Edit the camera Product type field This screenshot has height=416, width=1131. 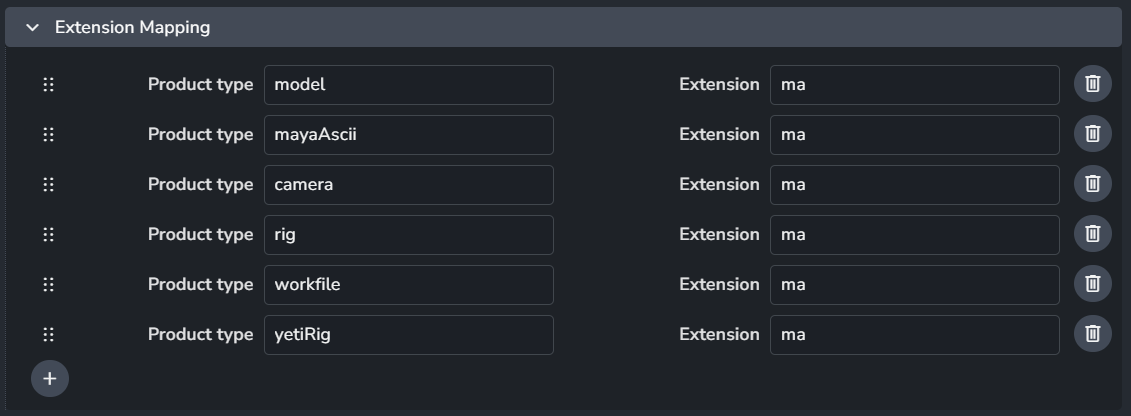click(x=408, y=185)
